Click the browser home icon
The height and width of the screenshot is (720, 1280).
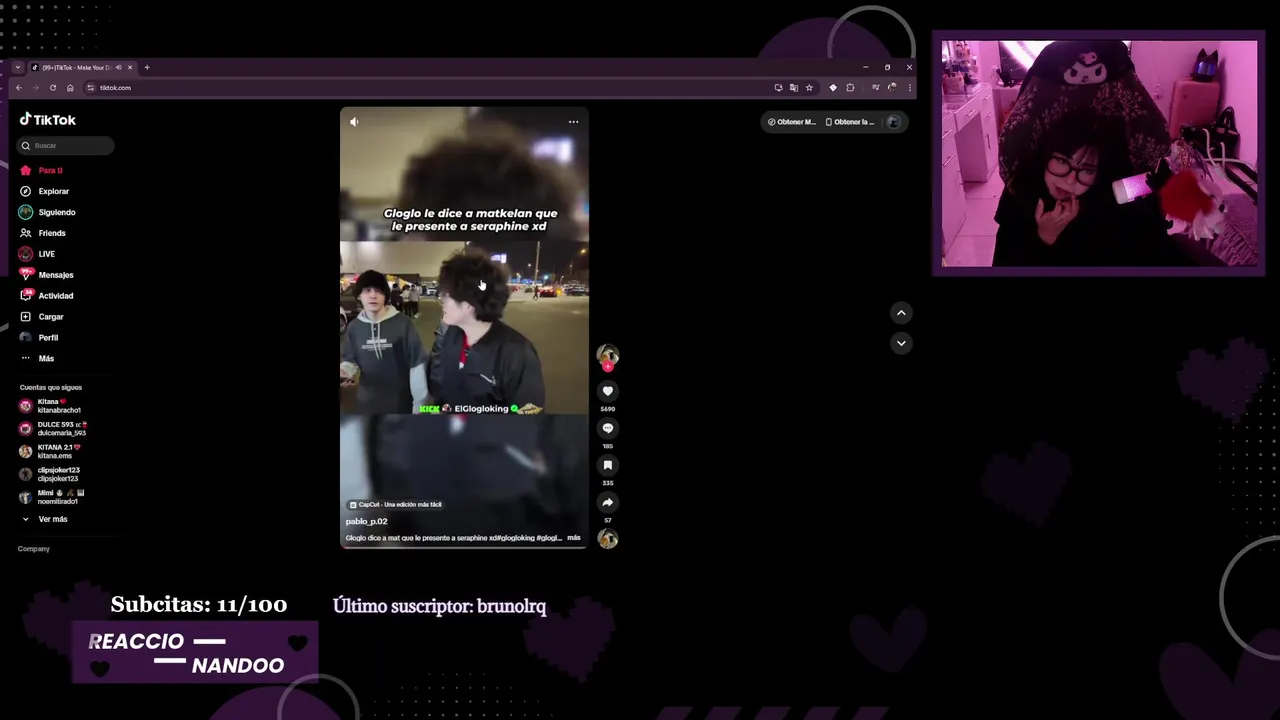pos(70,88)
